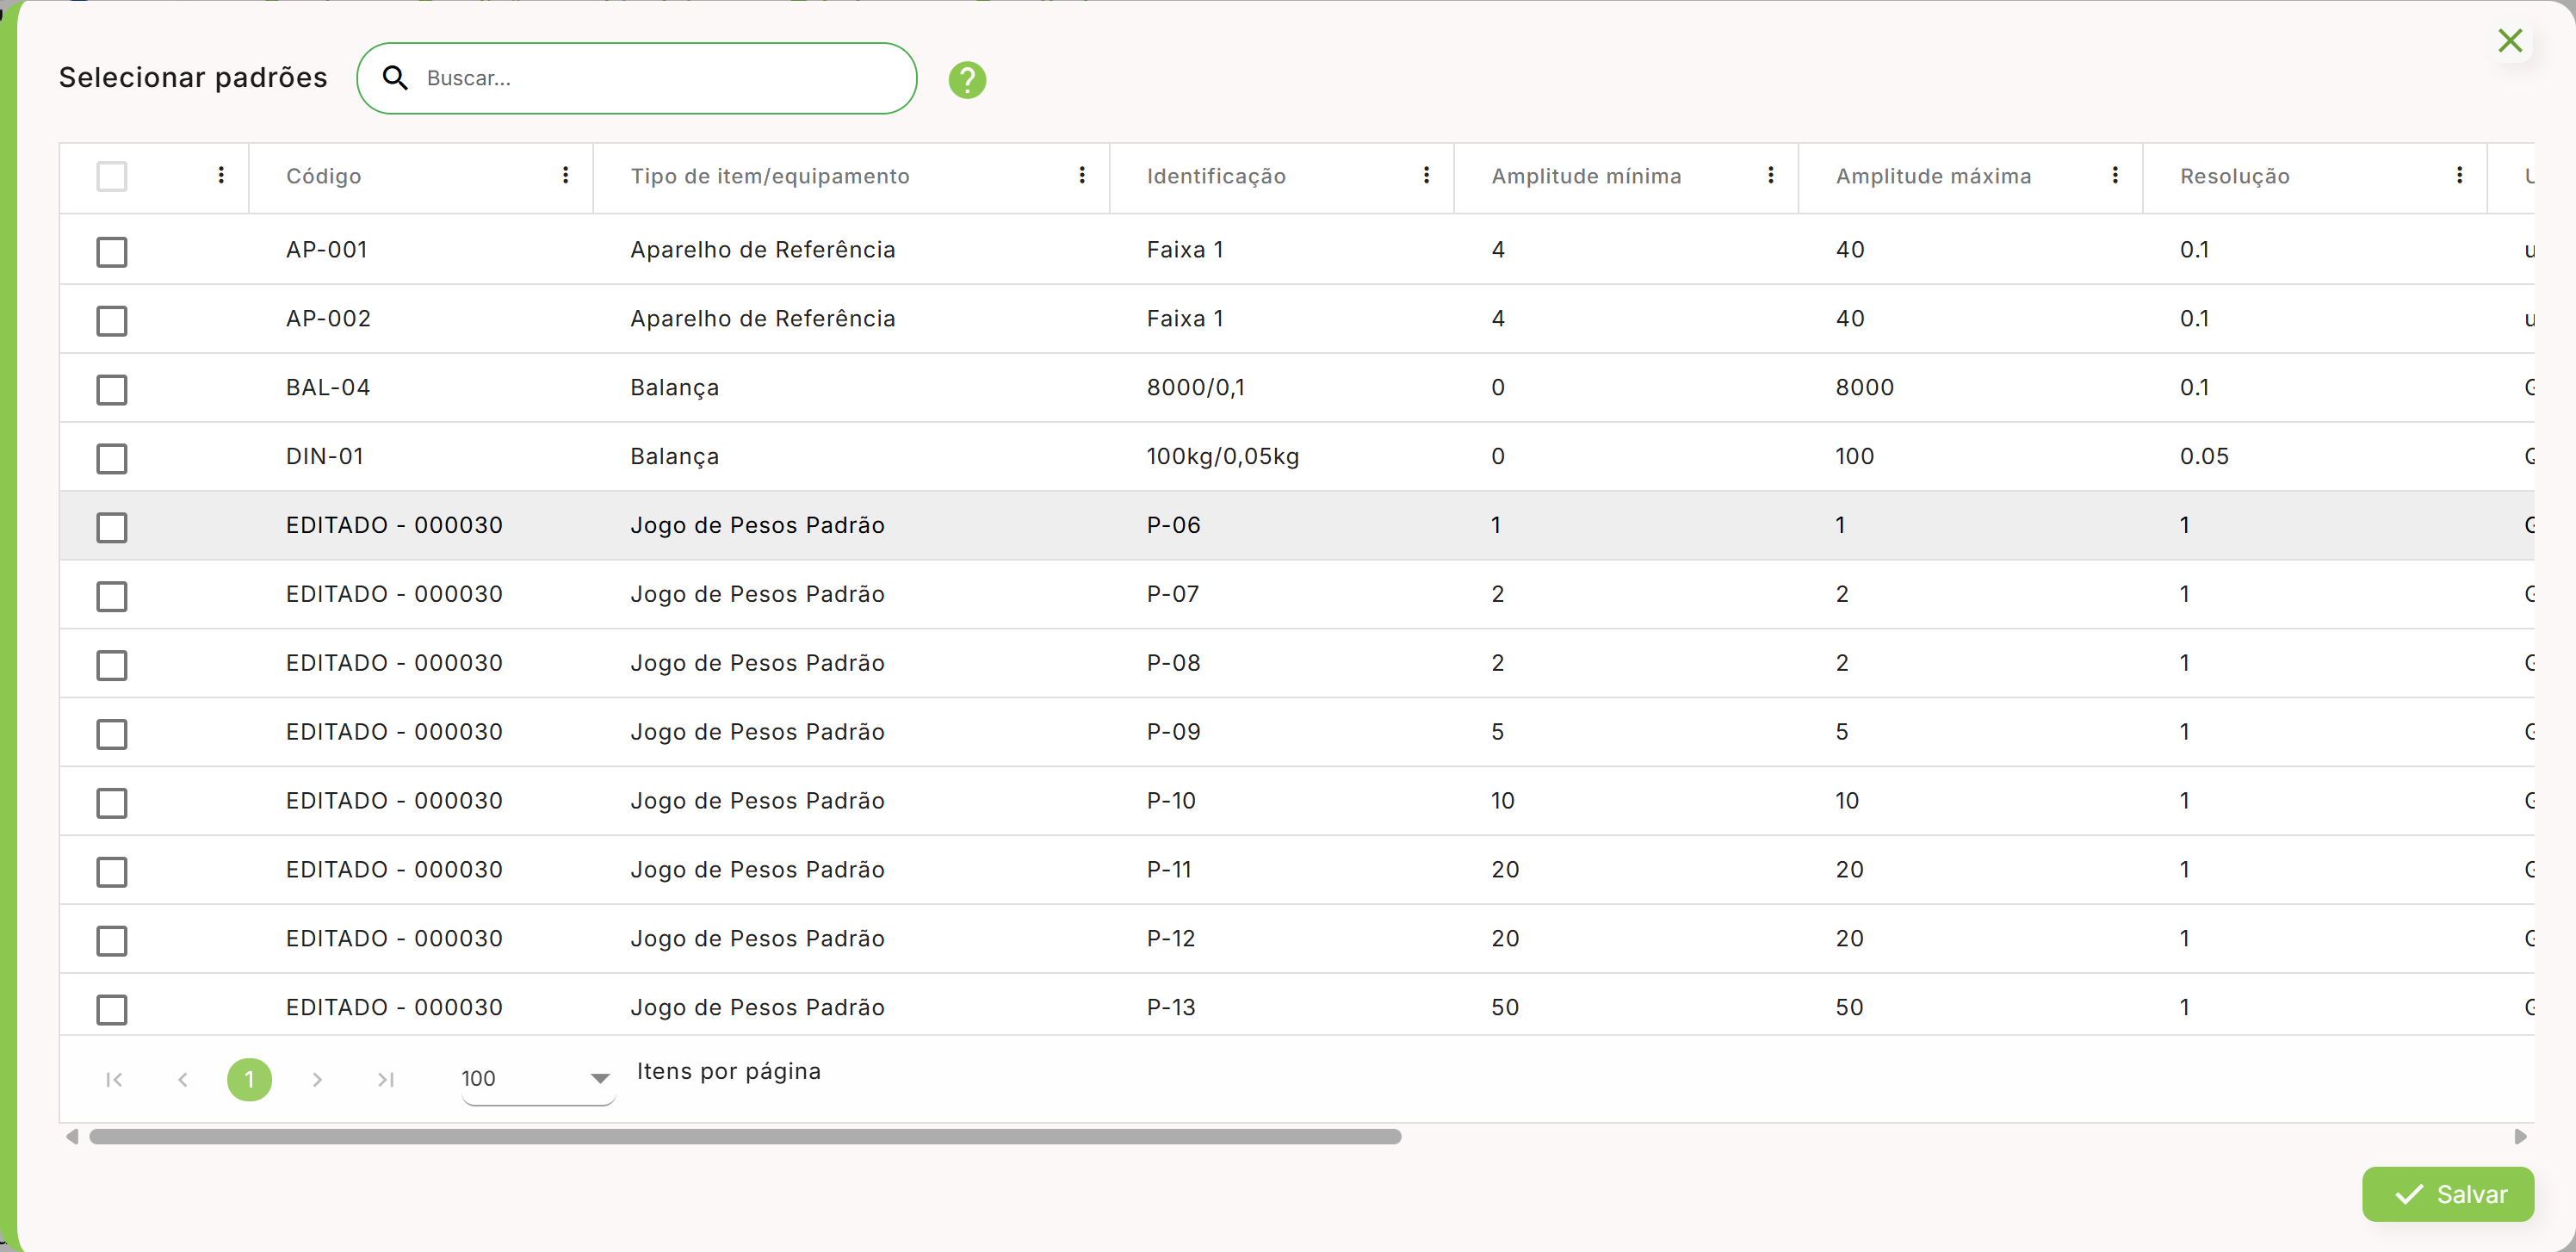Sort by the Identificação column header
2576x1252 pixels.
click(1216, 176)
